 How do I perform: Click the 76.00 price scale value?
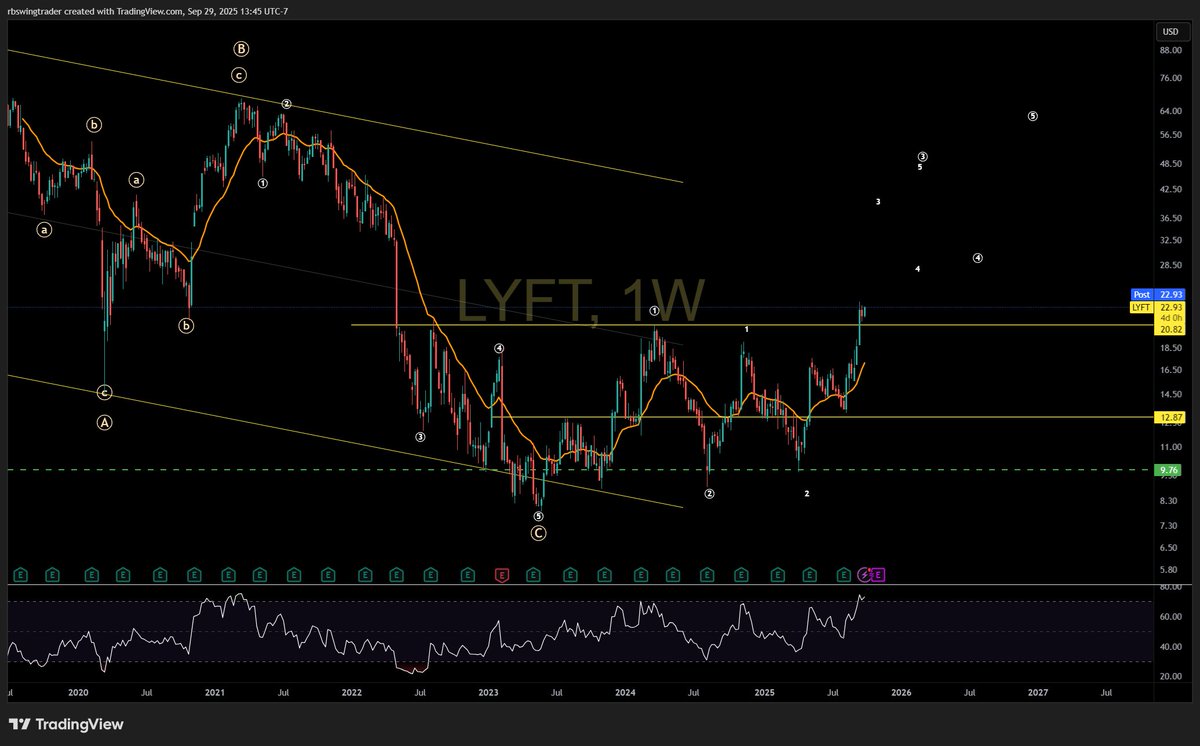pos(1170,78)
